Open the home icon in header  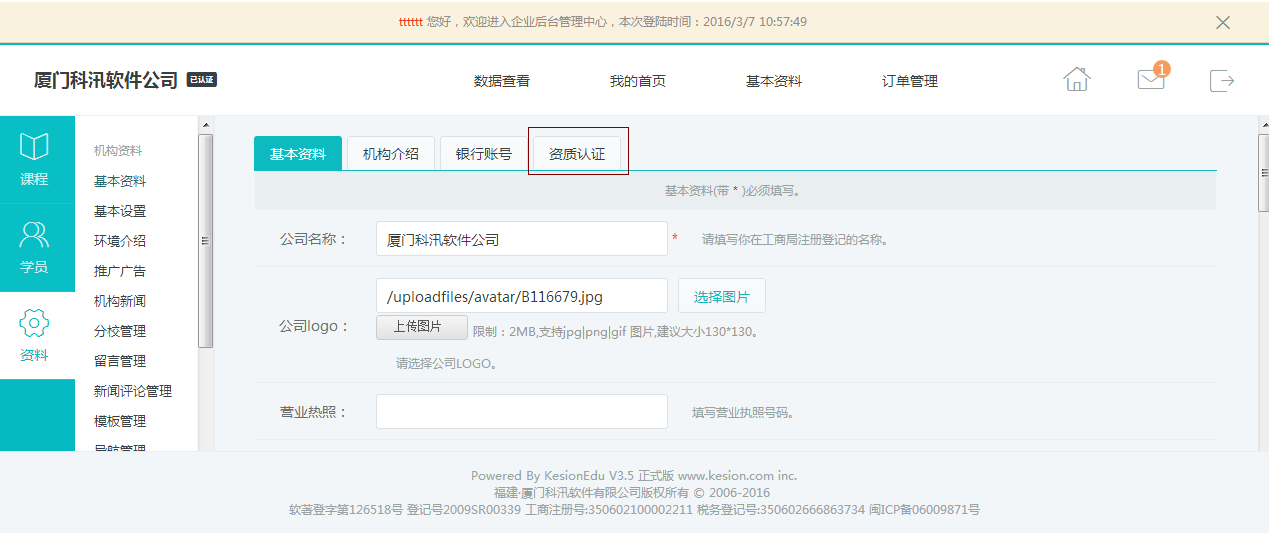1077,80
